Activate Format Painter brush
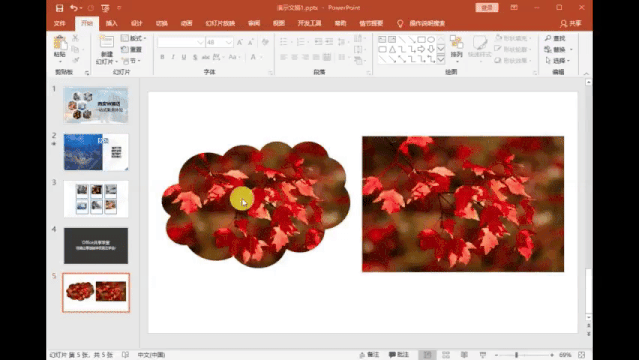 pos(75,60)
